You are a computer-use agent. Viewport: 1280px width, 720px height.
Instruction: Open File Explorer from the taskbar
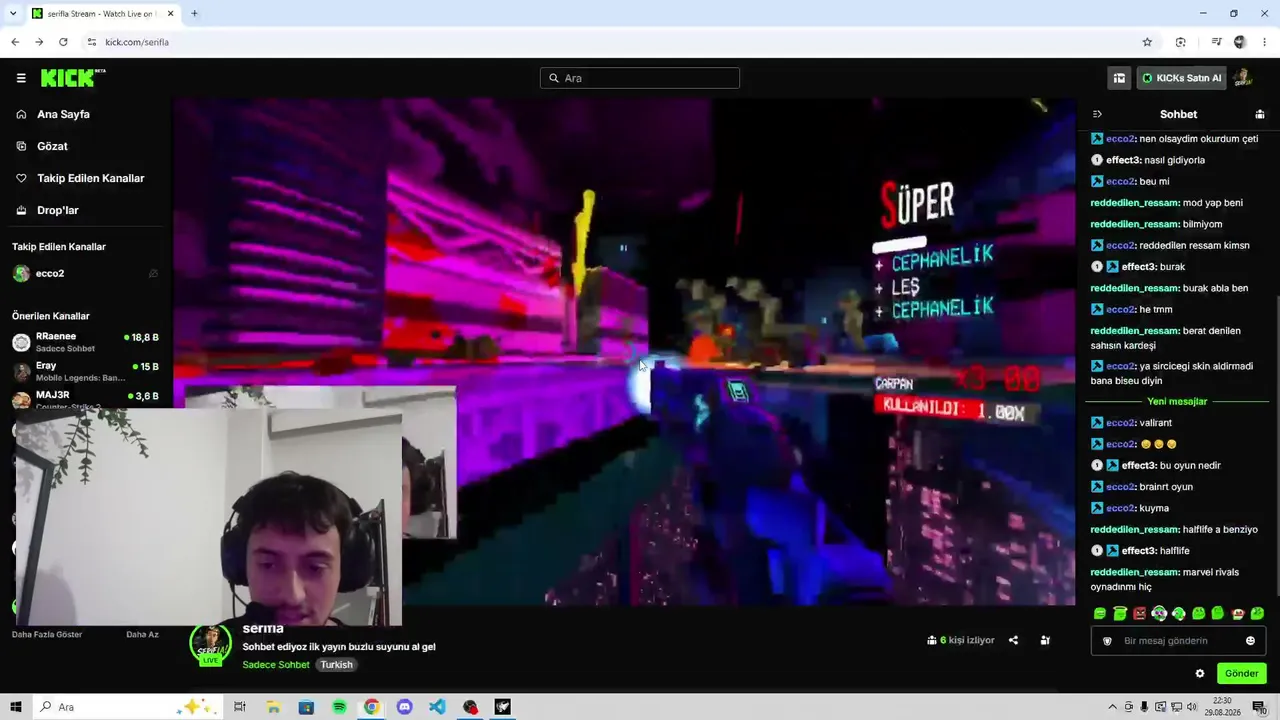(273, 707)
